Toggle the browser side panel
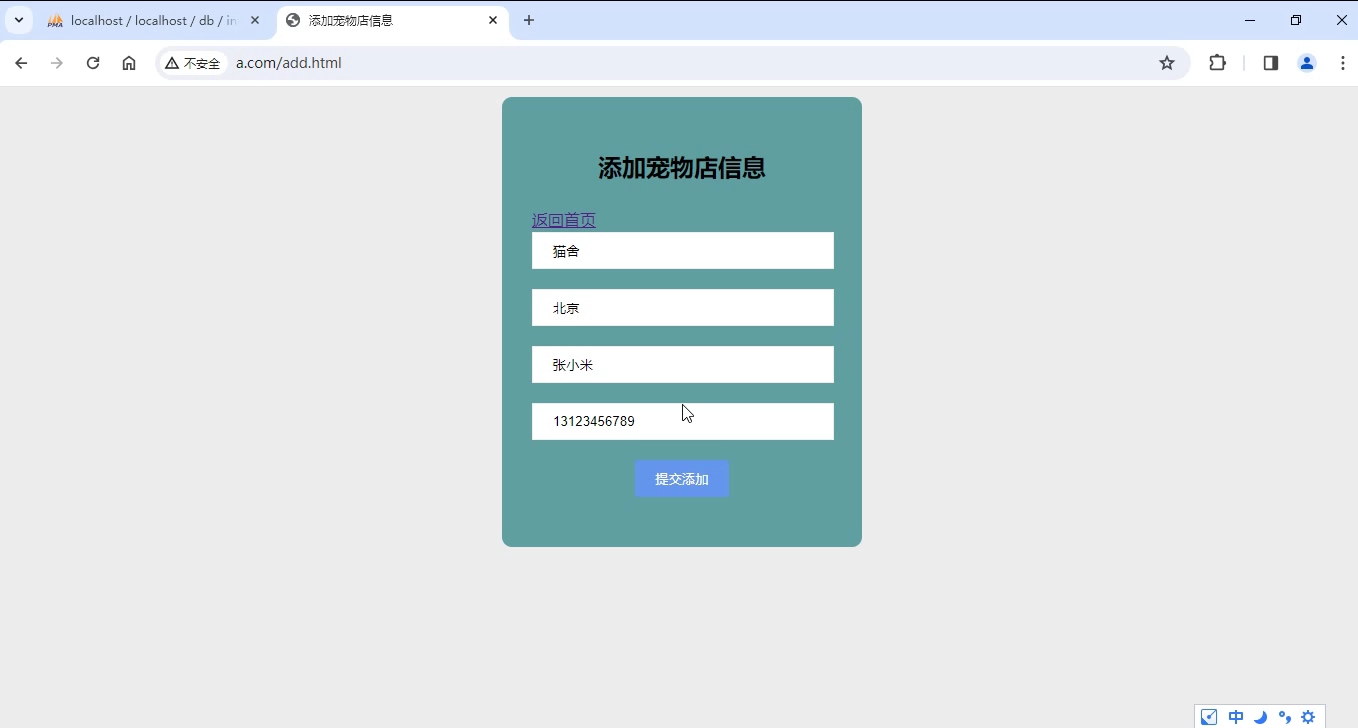This screenshot has height=728, width=1358. [x=1271, y=63]
